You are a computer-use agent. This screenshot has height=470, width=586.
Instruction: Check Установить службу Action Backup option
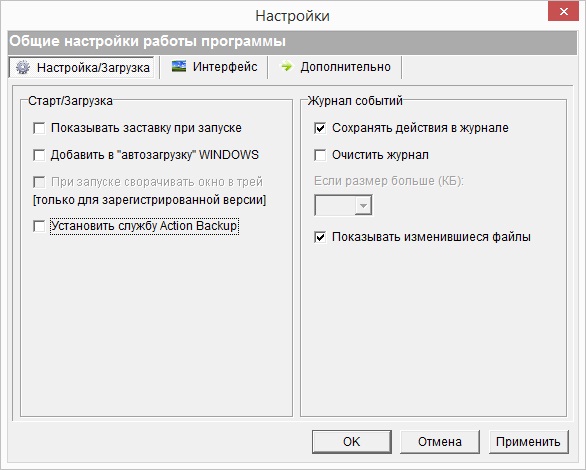(39, 226)
